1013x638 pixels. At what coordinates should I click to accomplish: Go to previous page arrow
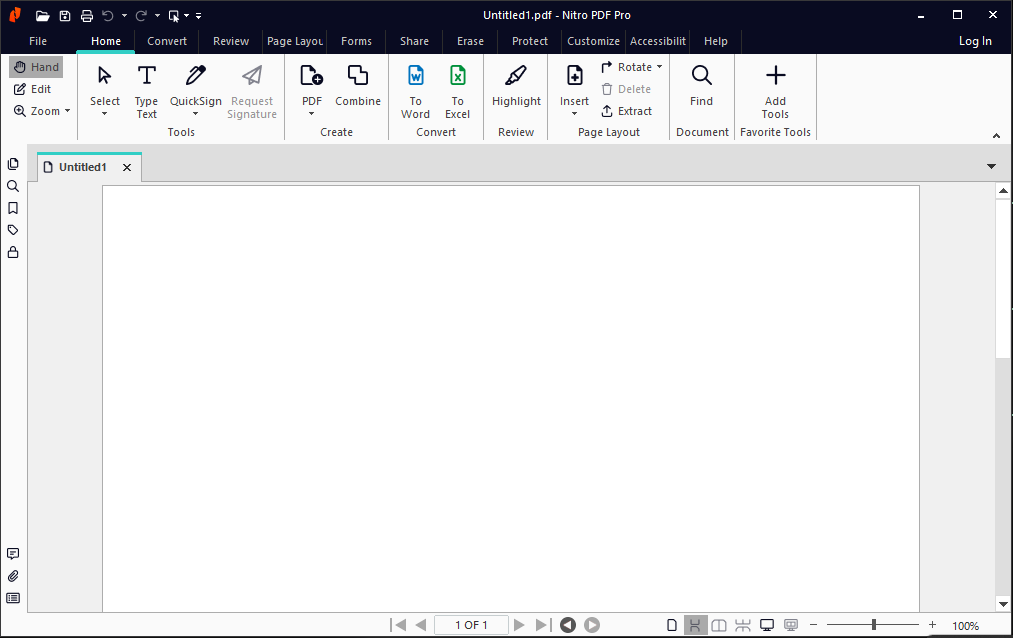[x=421, y=625]
